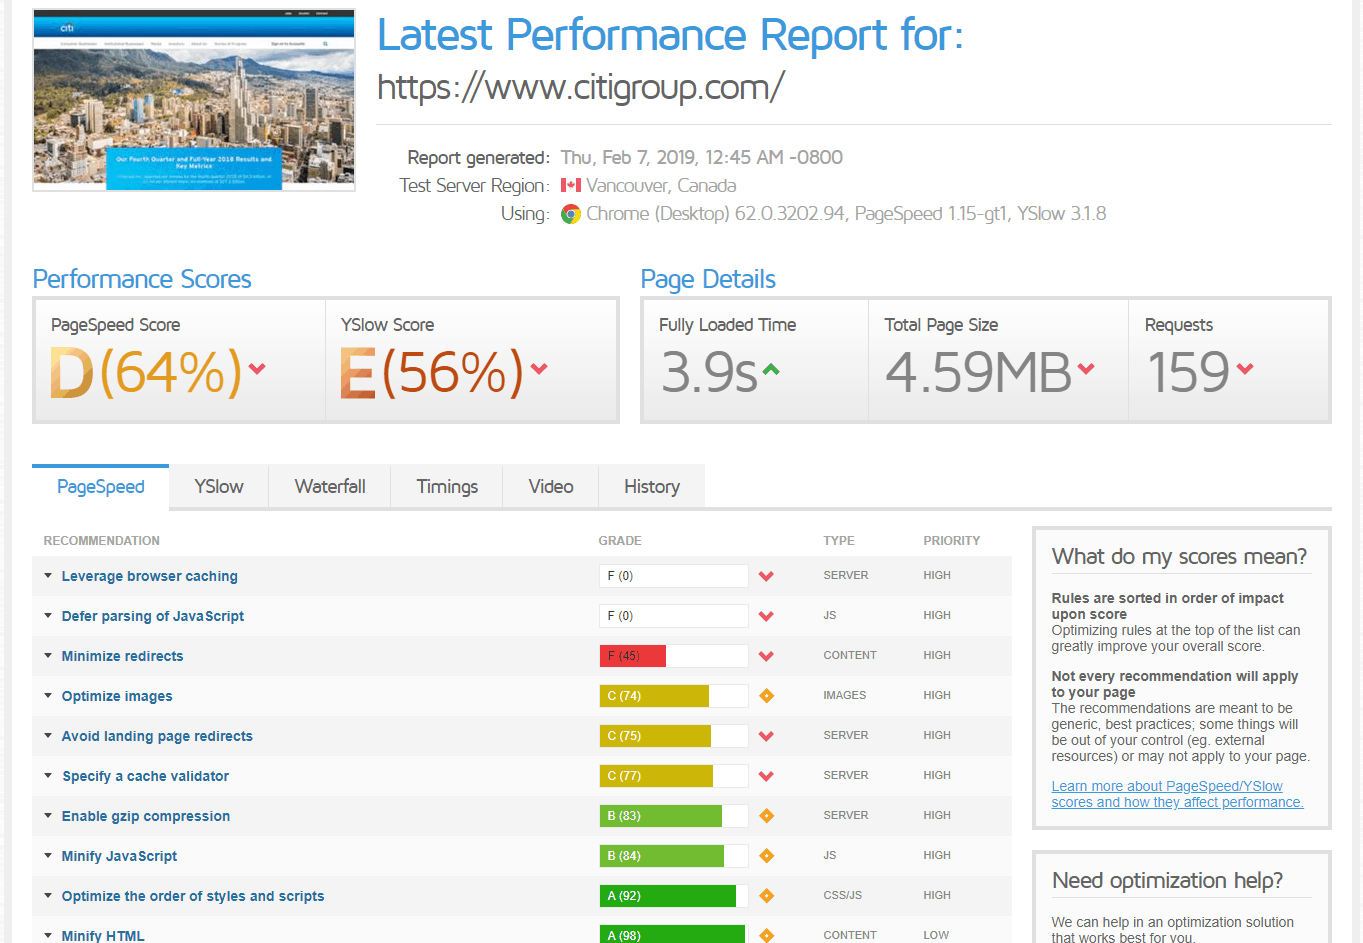
Task: Click the PRIORITY column header
Action: click(952, 540)
